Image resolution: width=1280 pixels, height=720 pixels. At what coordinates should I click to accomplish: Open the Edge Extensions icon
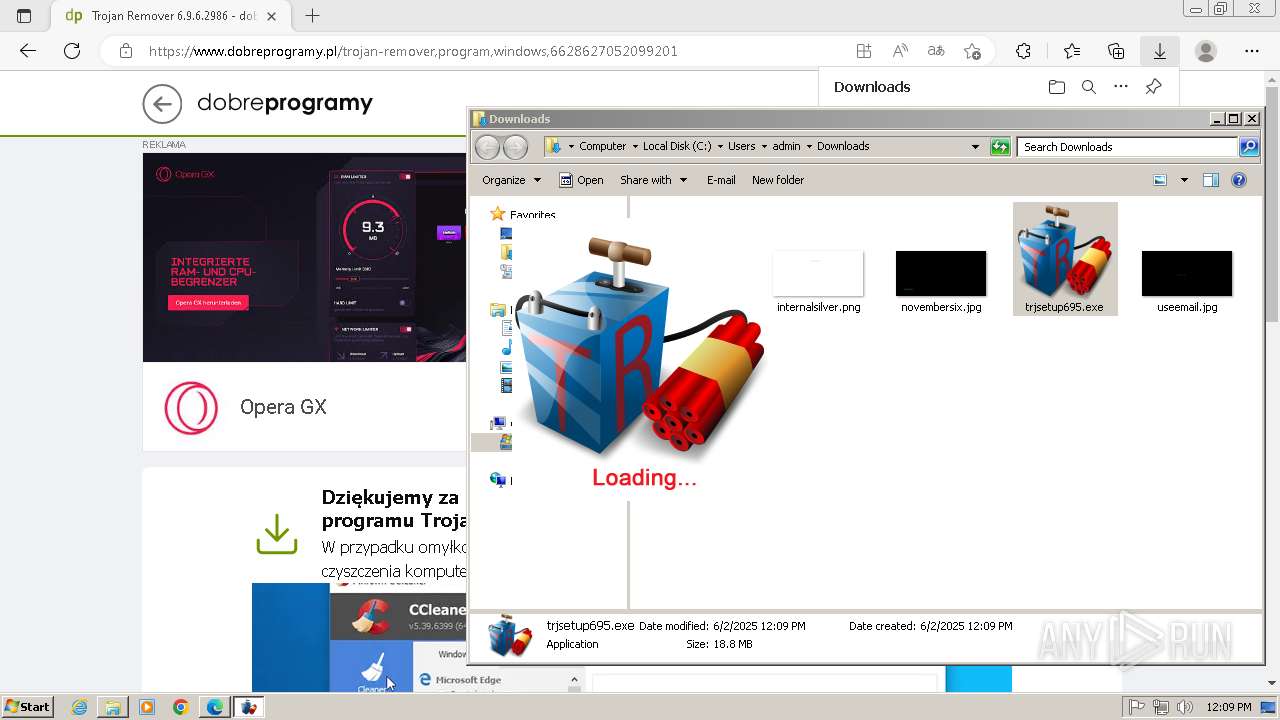[1023, 51]
